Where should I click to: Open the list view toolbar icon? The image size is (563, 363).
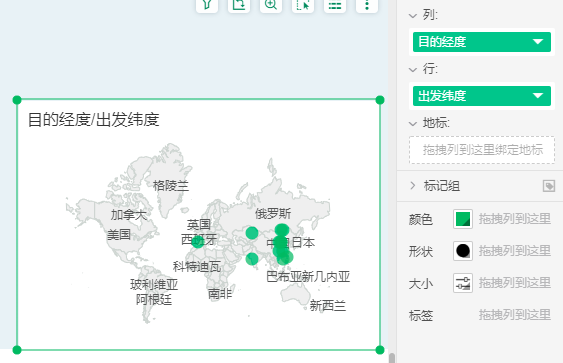pyautogui.click(x=335, y=5)
